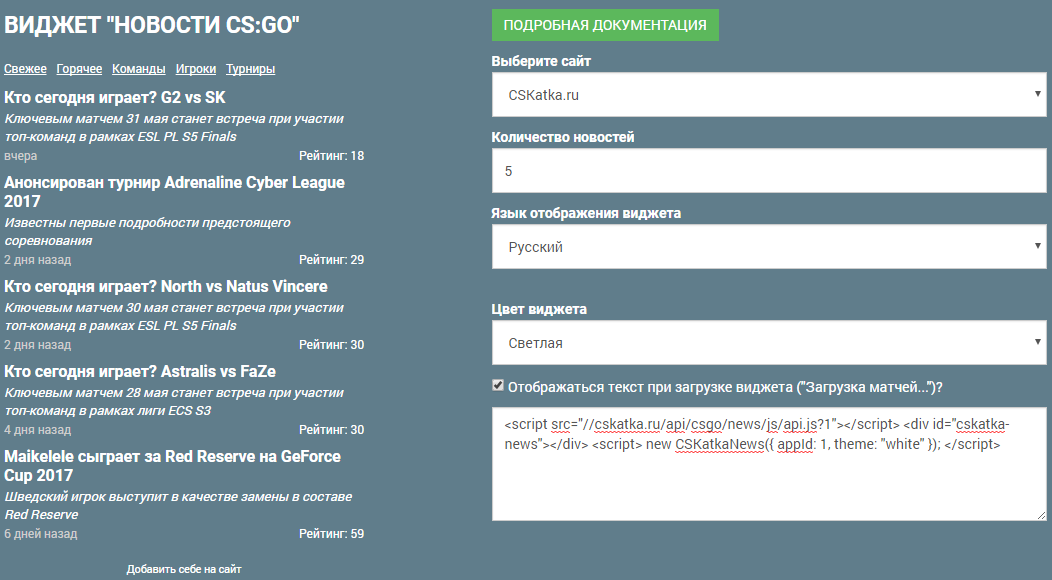Screen dimensions: 1052x580
Task: Toggle the loading text display checkbox
Action: click(498, 385)
